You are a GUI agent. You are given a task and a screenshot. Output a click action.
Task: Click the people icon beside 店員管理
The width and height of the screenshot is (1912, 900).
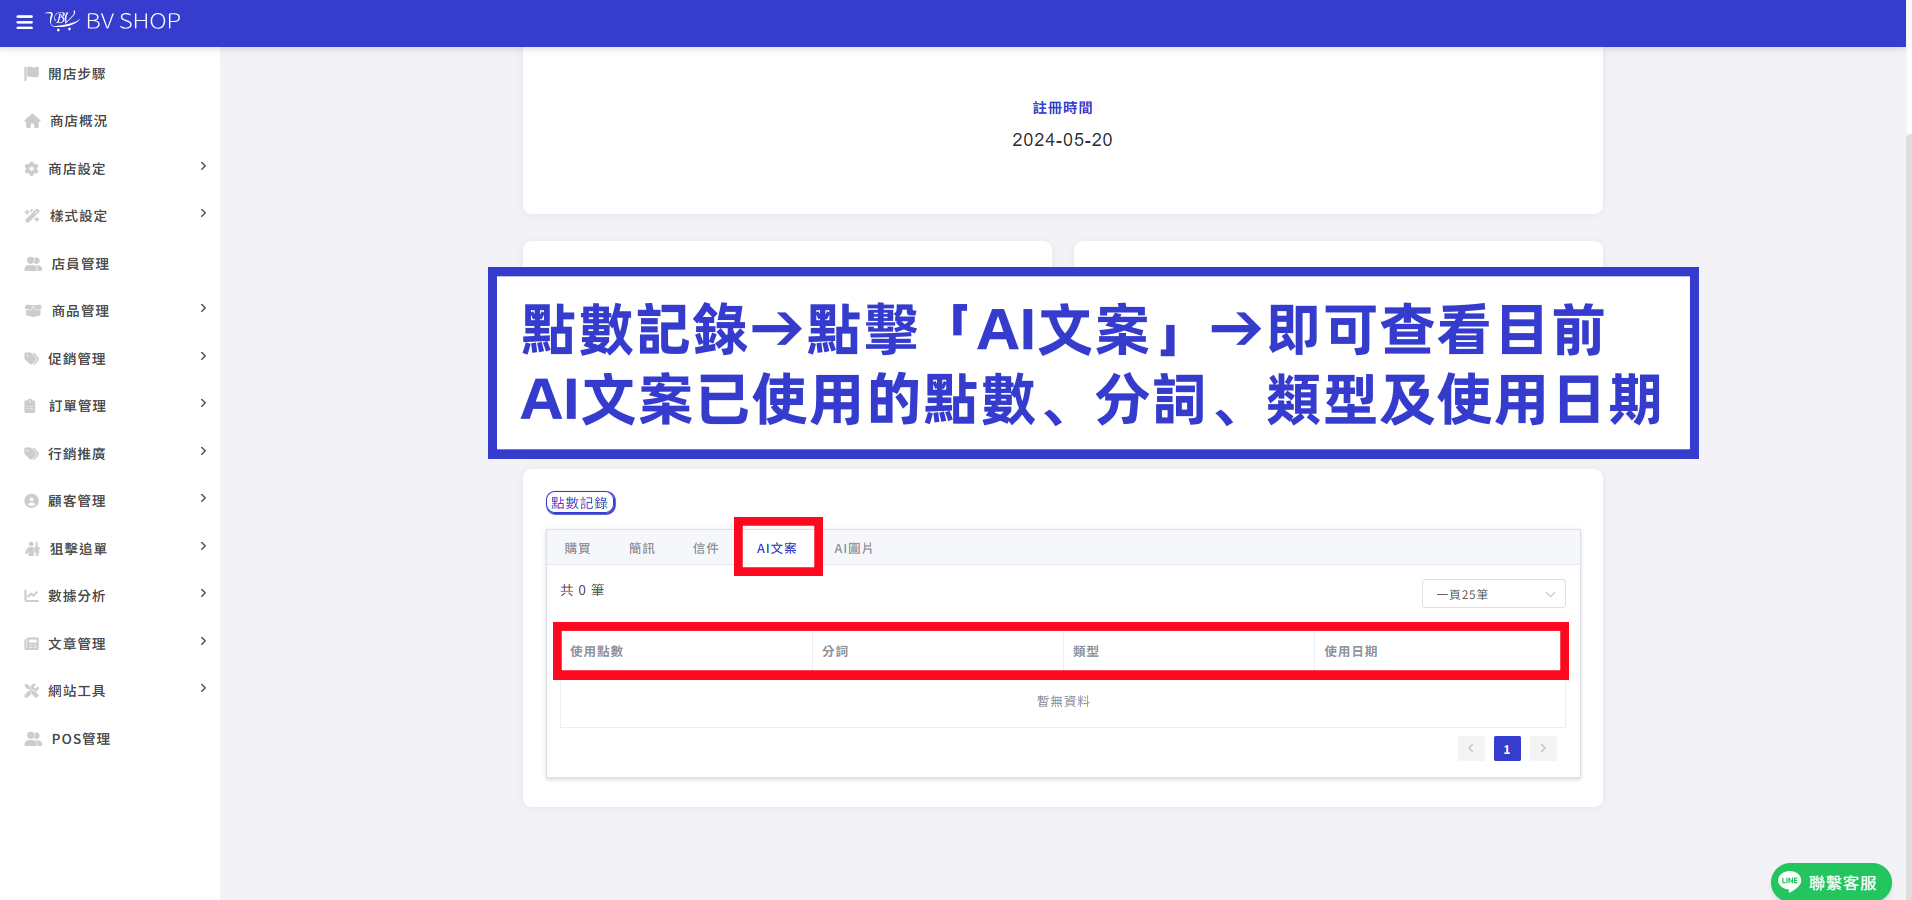[33, 264]
